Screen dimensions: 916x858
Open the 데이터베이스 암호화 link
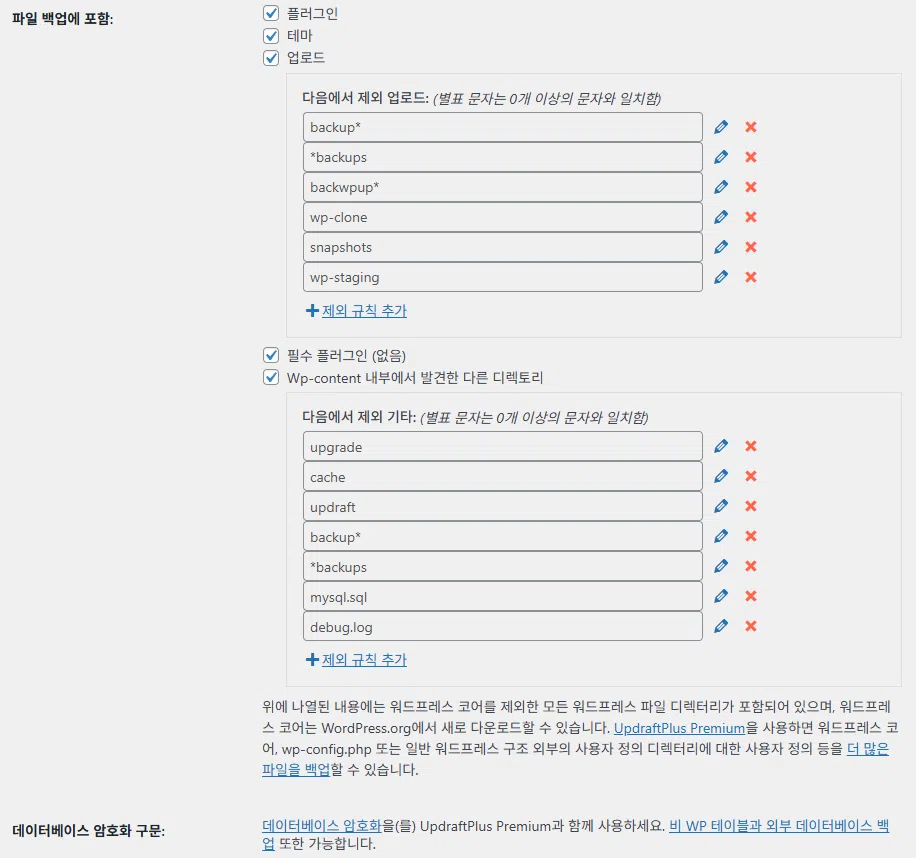tap(322, 826)
